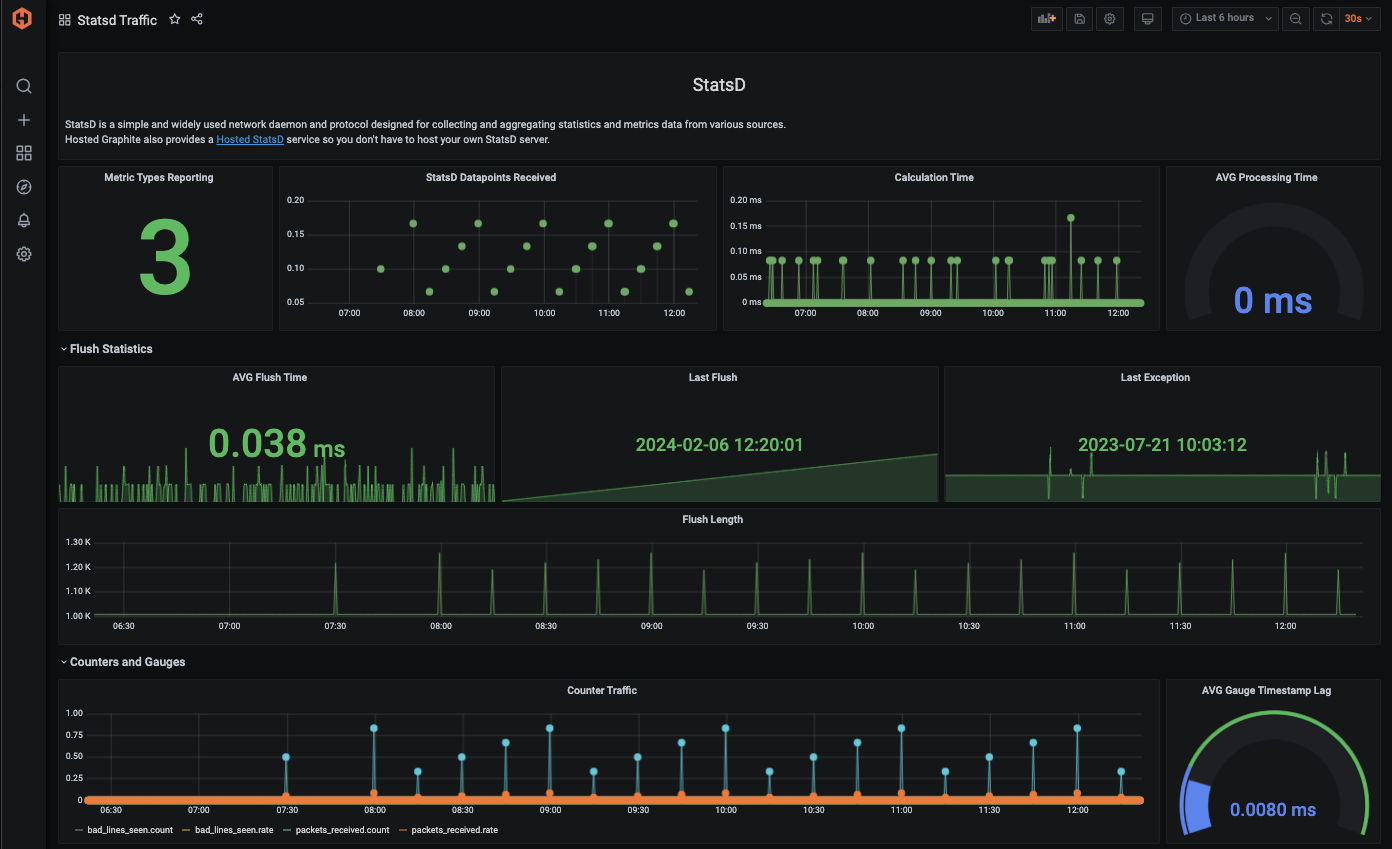Cycle view mode with monitor icon
Viewport: 1392px width, 849px height.
[x=1148, y=18]
